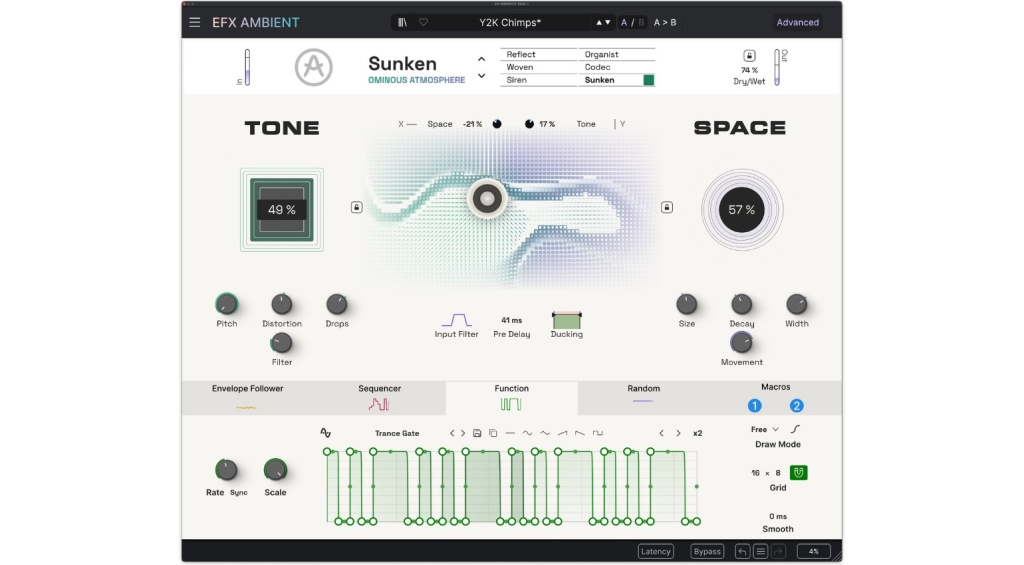Toggle Rate Sync mode
The image size is (1024, 565).
[238, 492]
